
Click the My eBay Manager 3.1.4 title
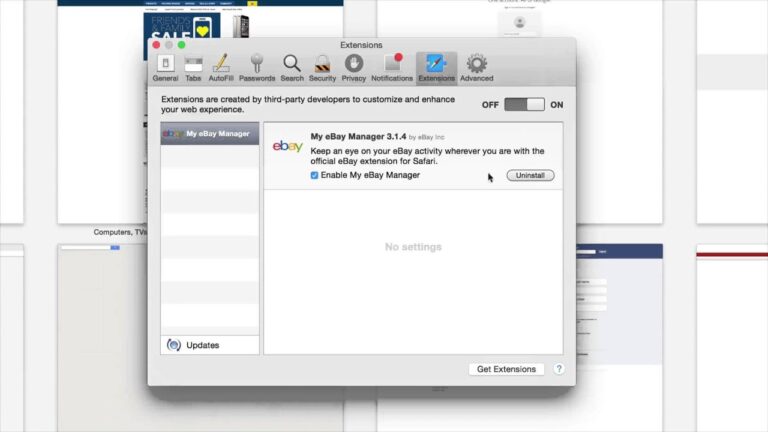pos(359,137)
